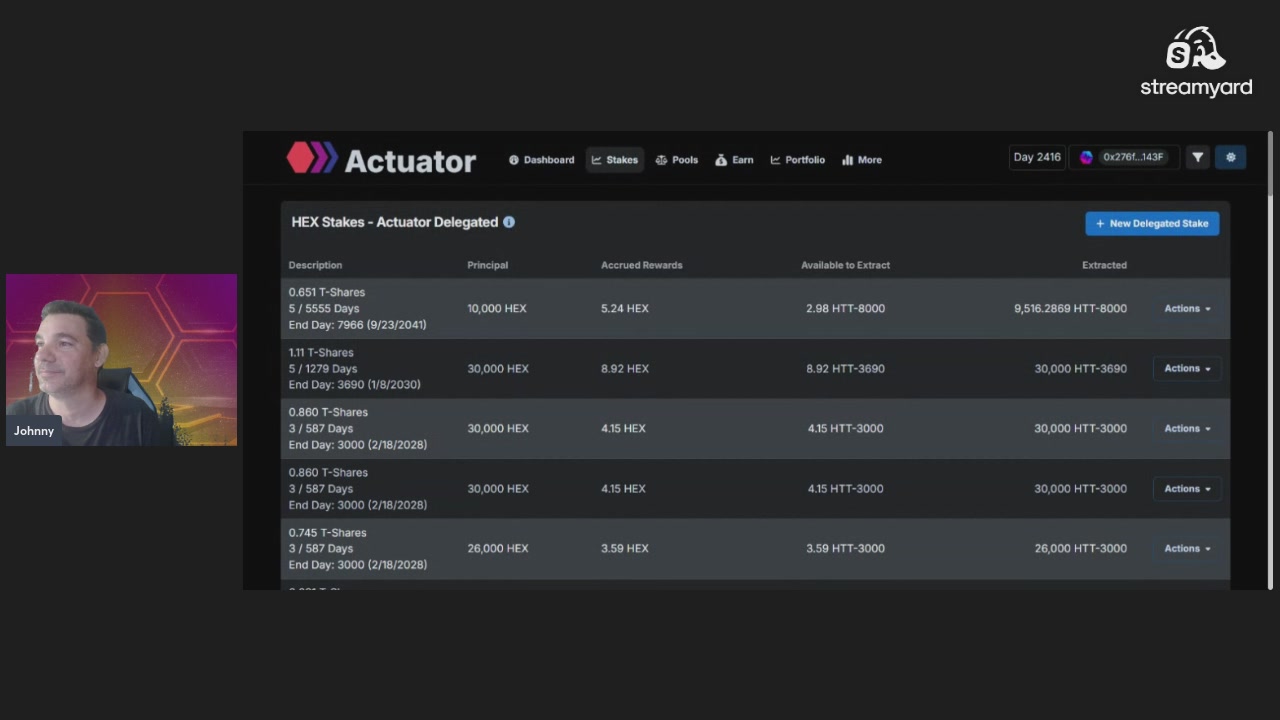Open Actions dropdown for HTT-3690 stake
The height and width of the screenshot is (720, 1280).
(x=1187, y=368)
